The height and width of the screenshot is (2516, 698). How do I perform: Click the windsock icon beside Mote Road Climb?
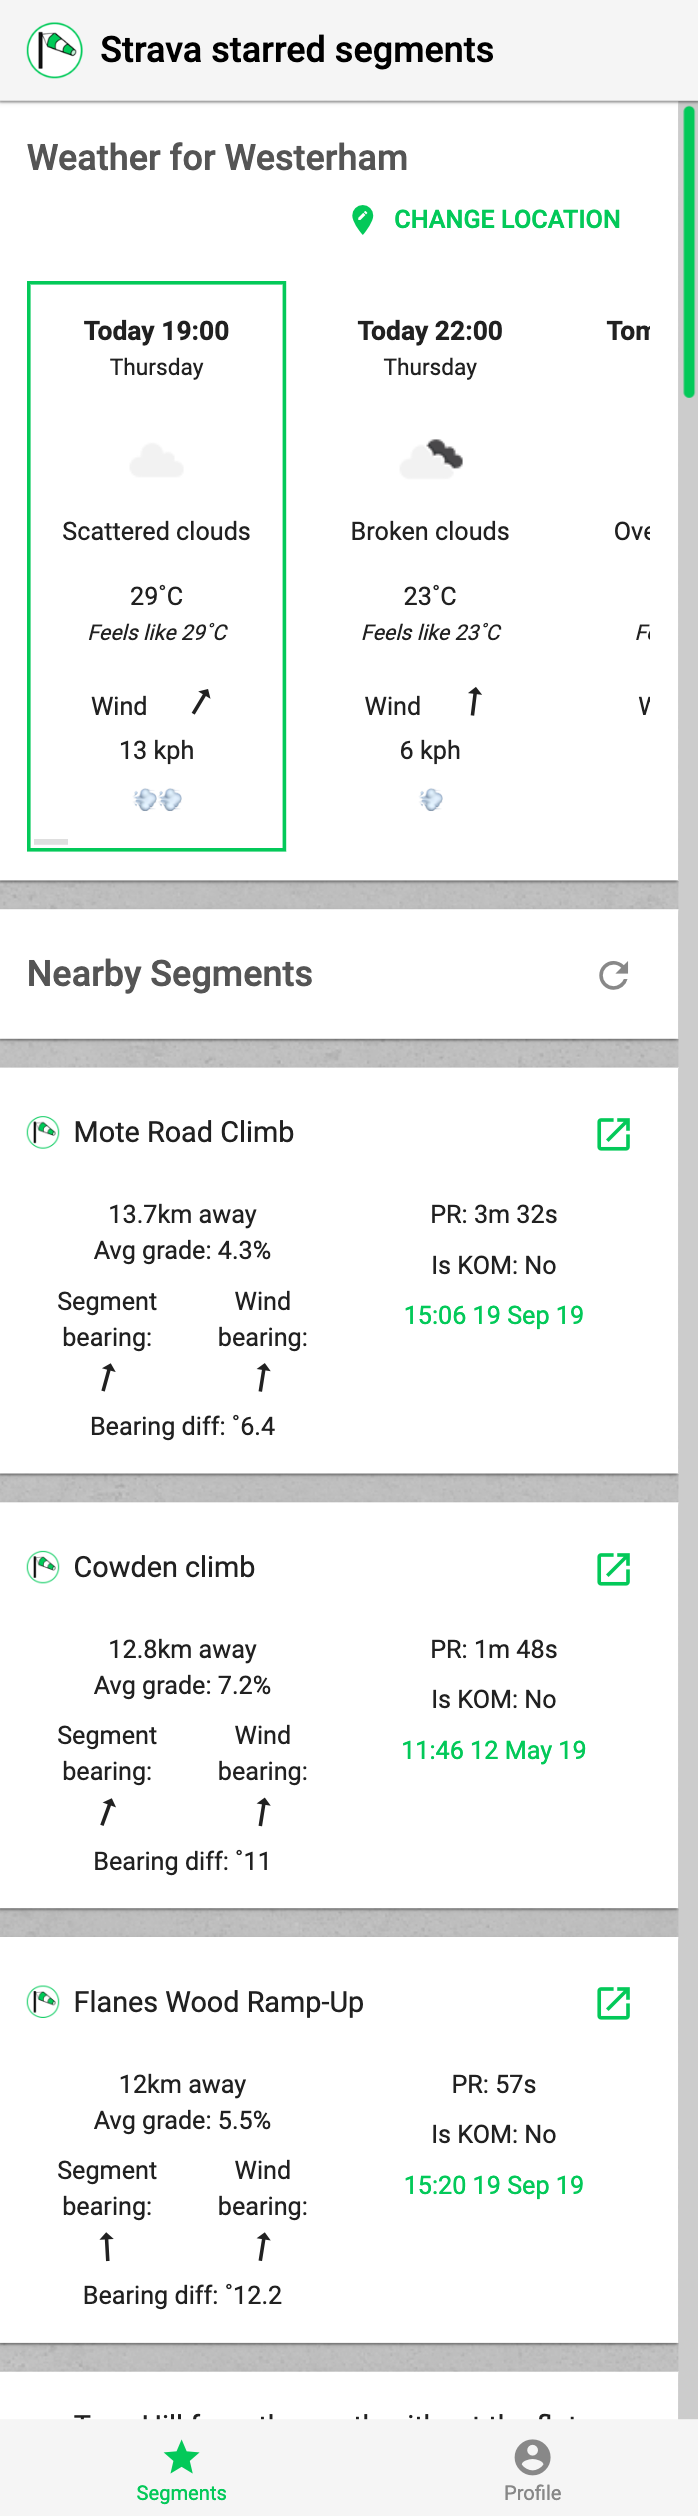[43, 1133]
